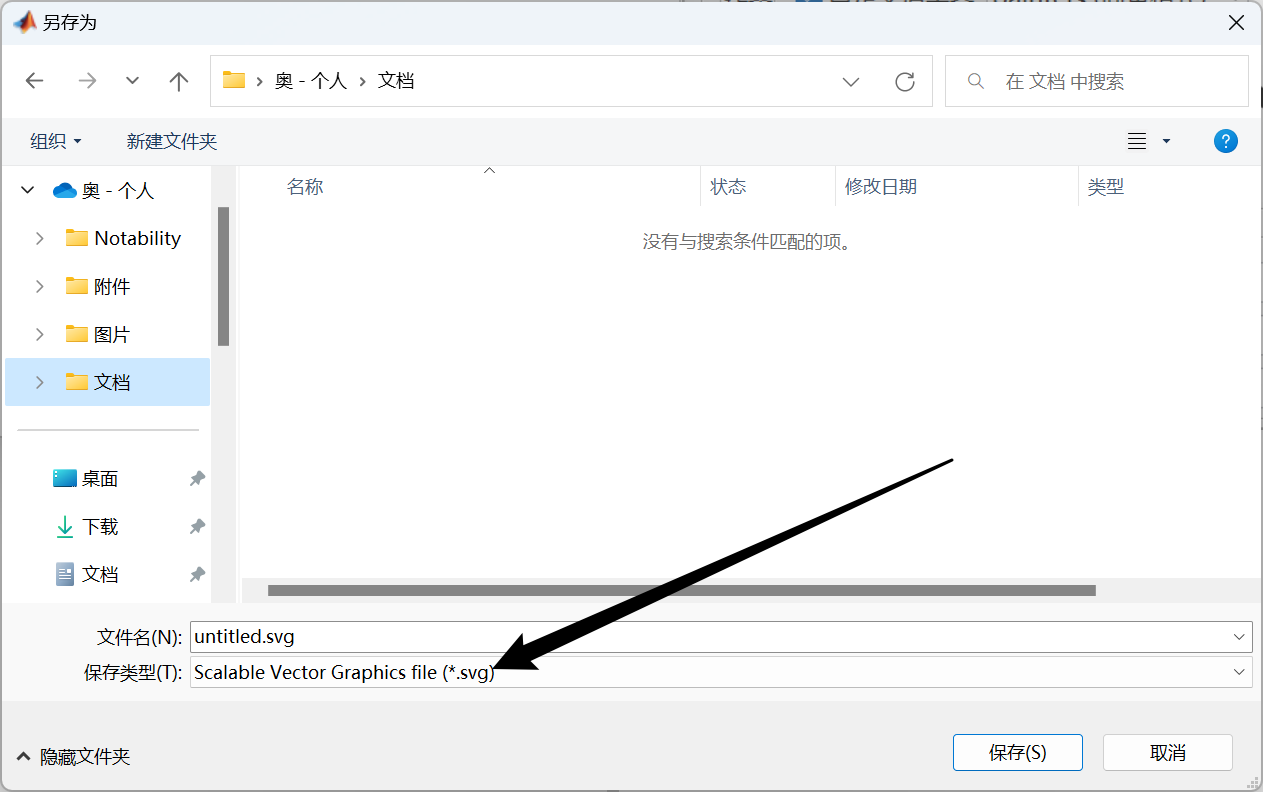Image resolution: width=1263 pixels, height=792 pixels.
Task: Expand the 图片 folder chevron
Action: pyautogui.click(x=40, y=334)
